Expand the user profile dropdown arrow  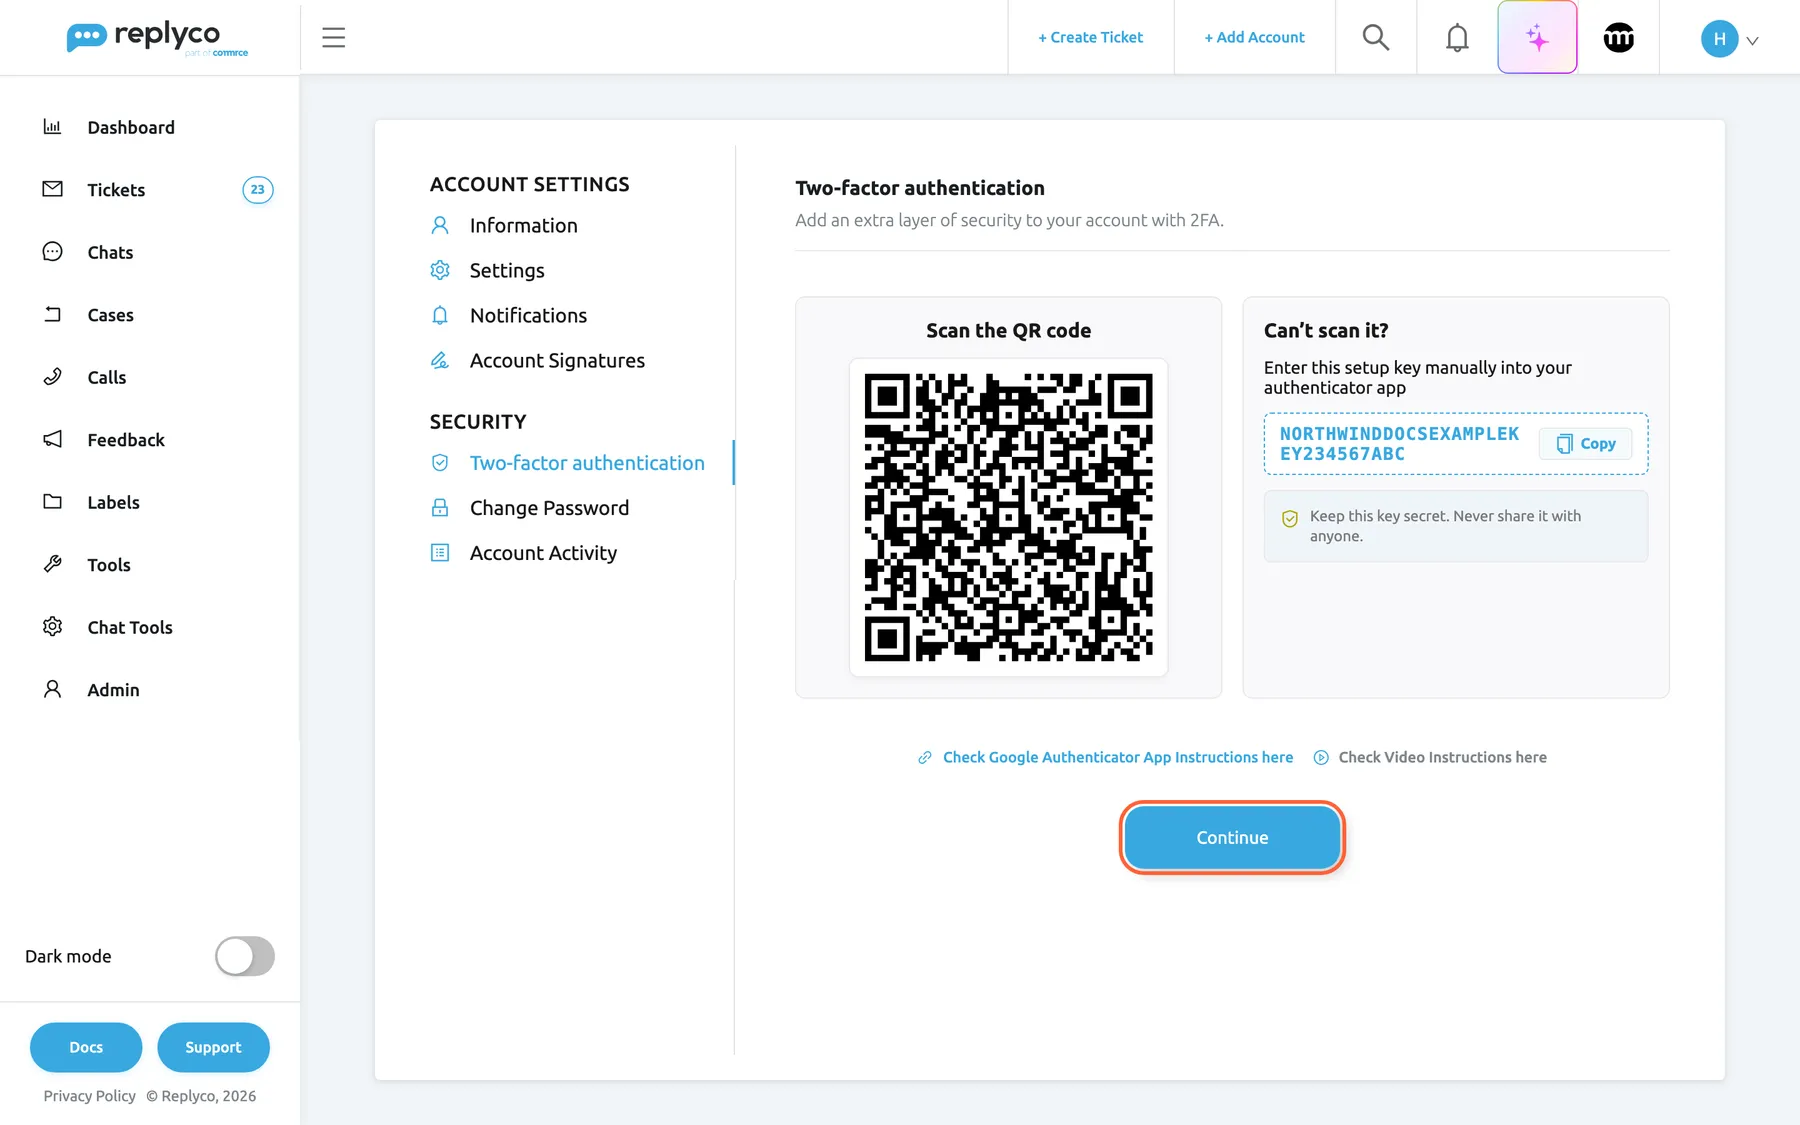[1752, 41]
